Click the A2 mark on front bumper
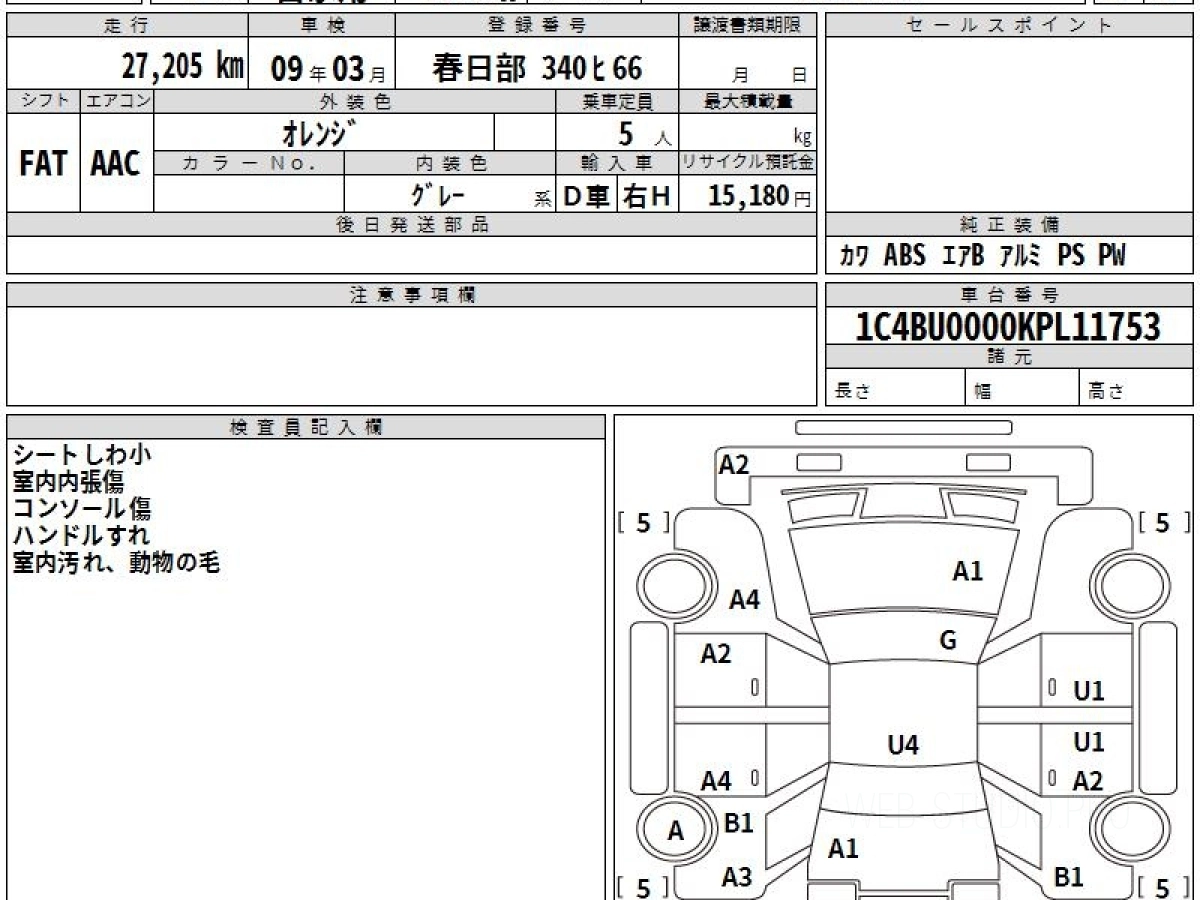The width and height of the screenshot is (1200, 900). [x=734, y=464]
